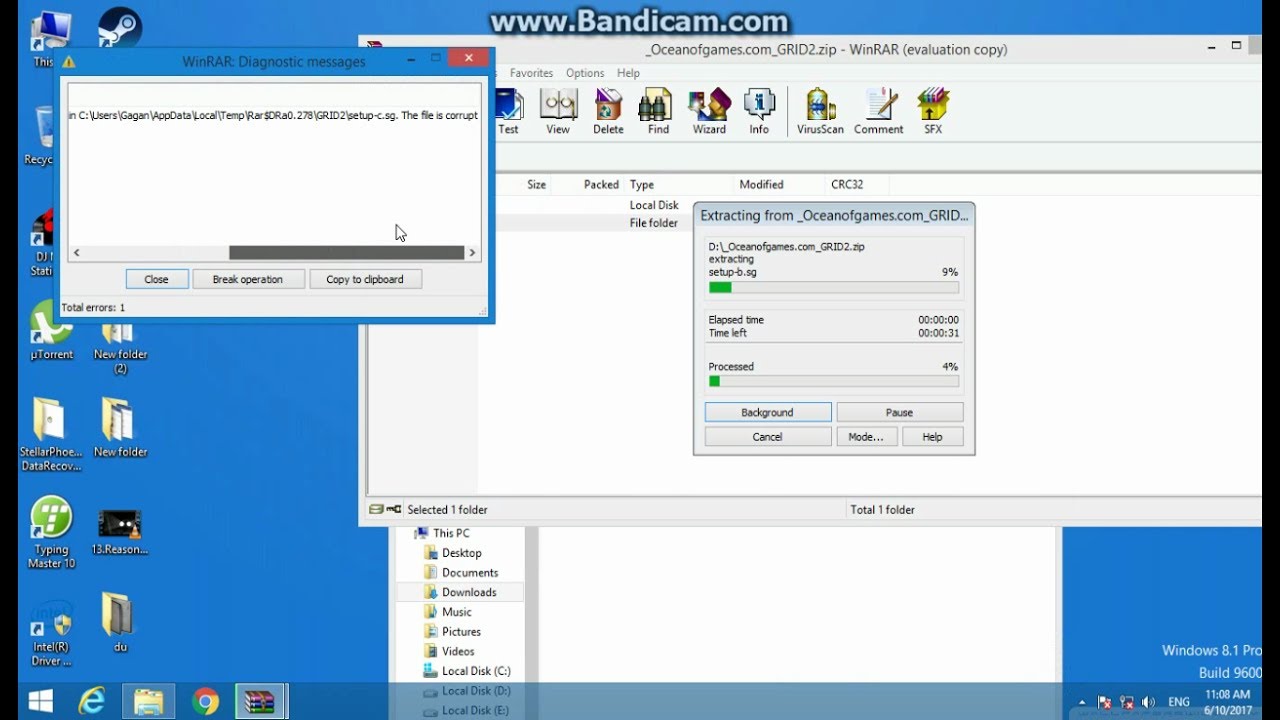Click the Processed progress bar

click(834, 381)
